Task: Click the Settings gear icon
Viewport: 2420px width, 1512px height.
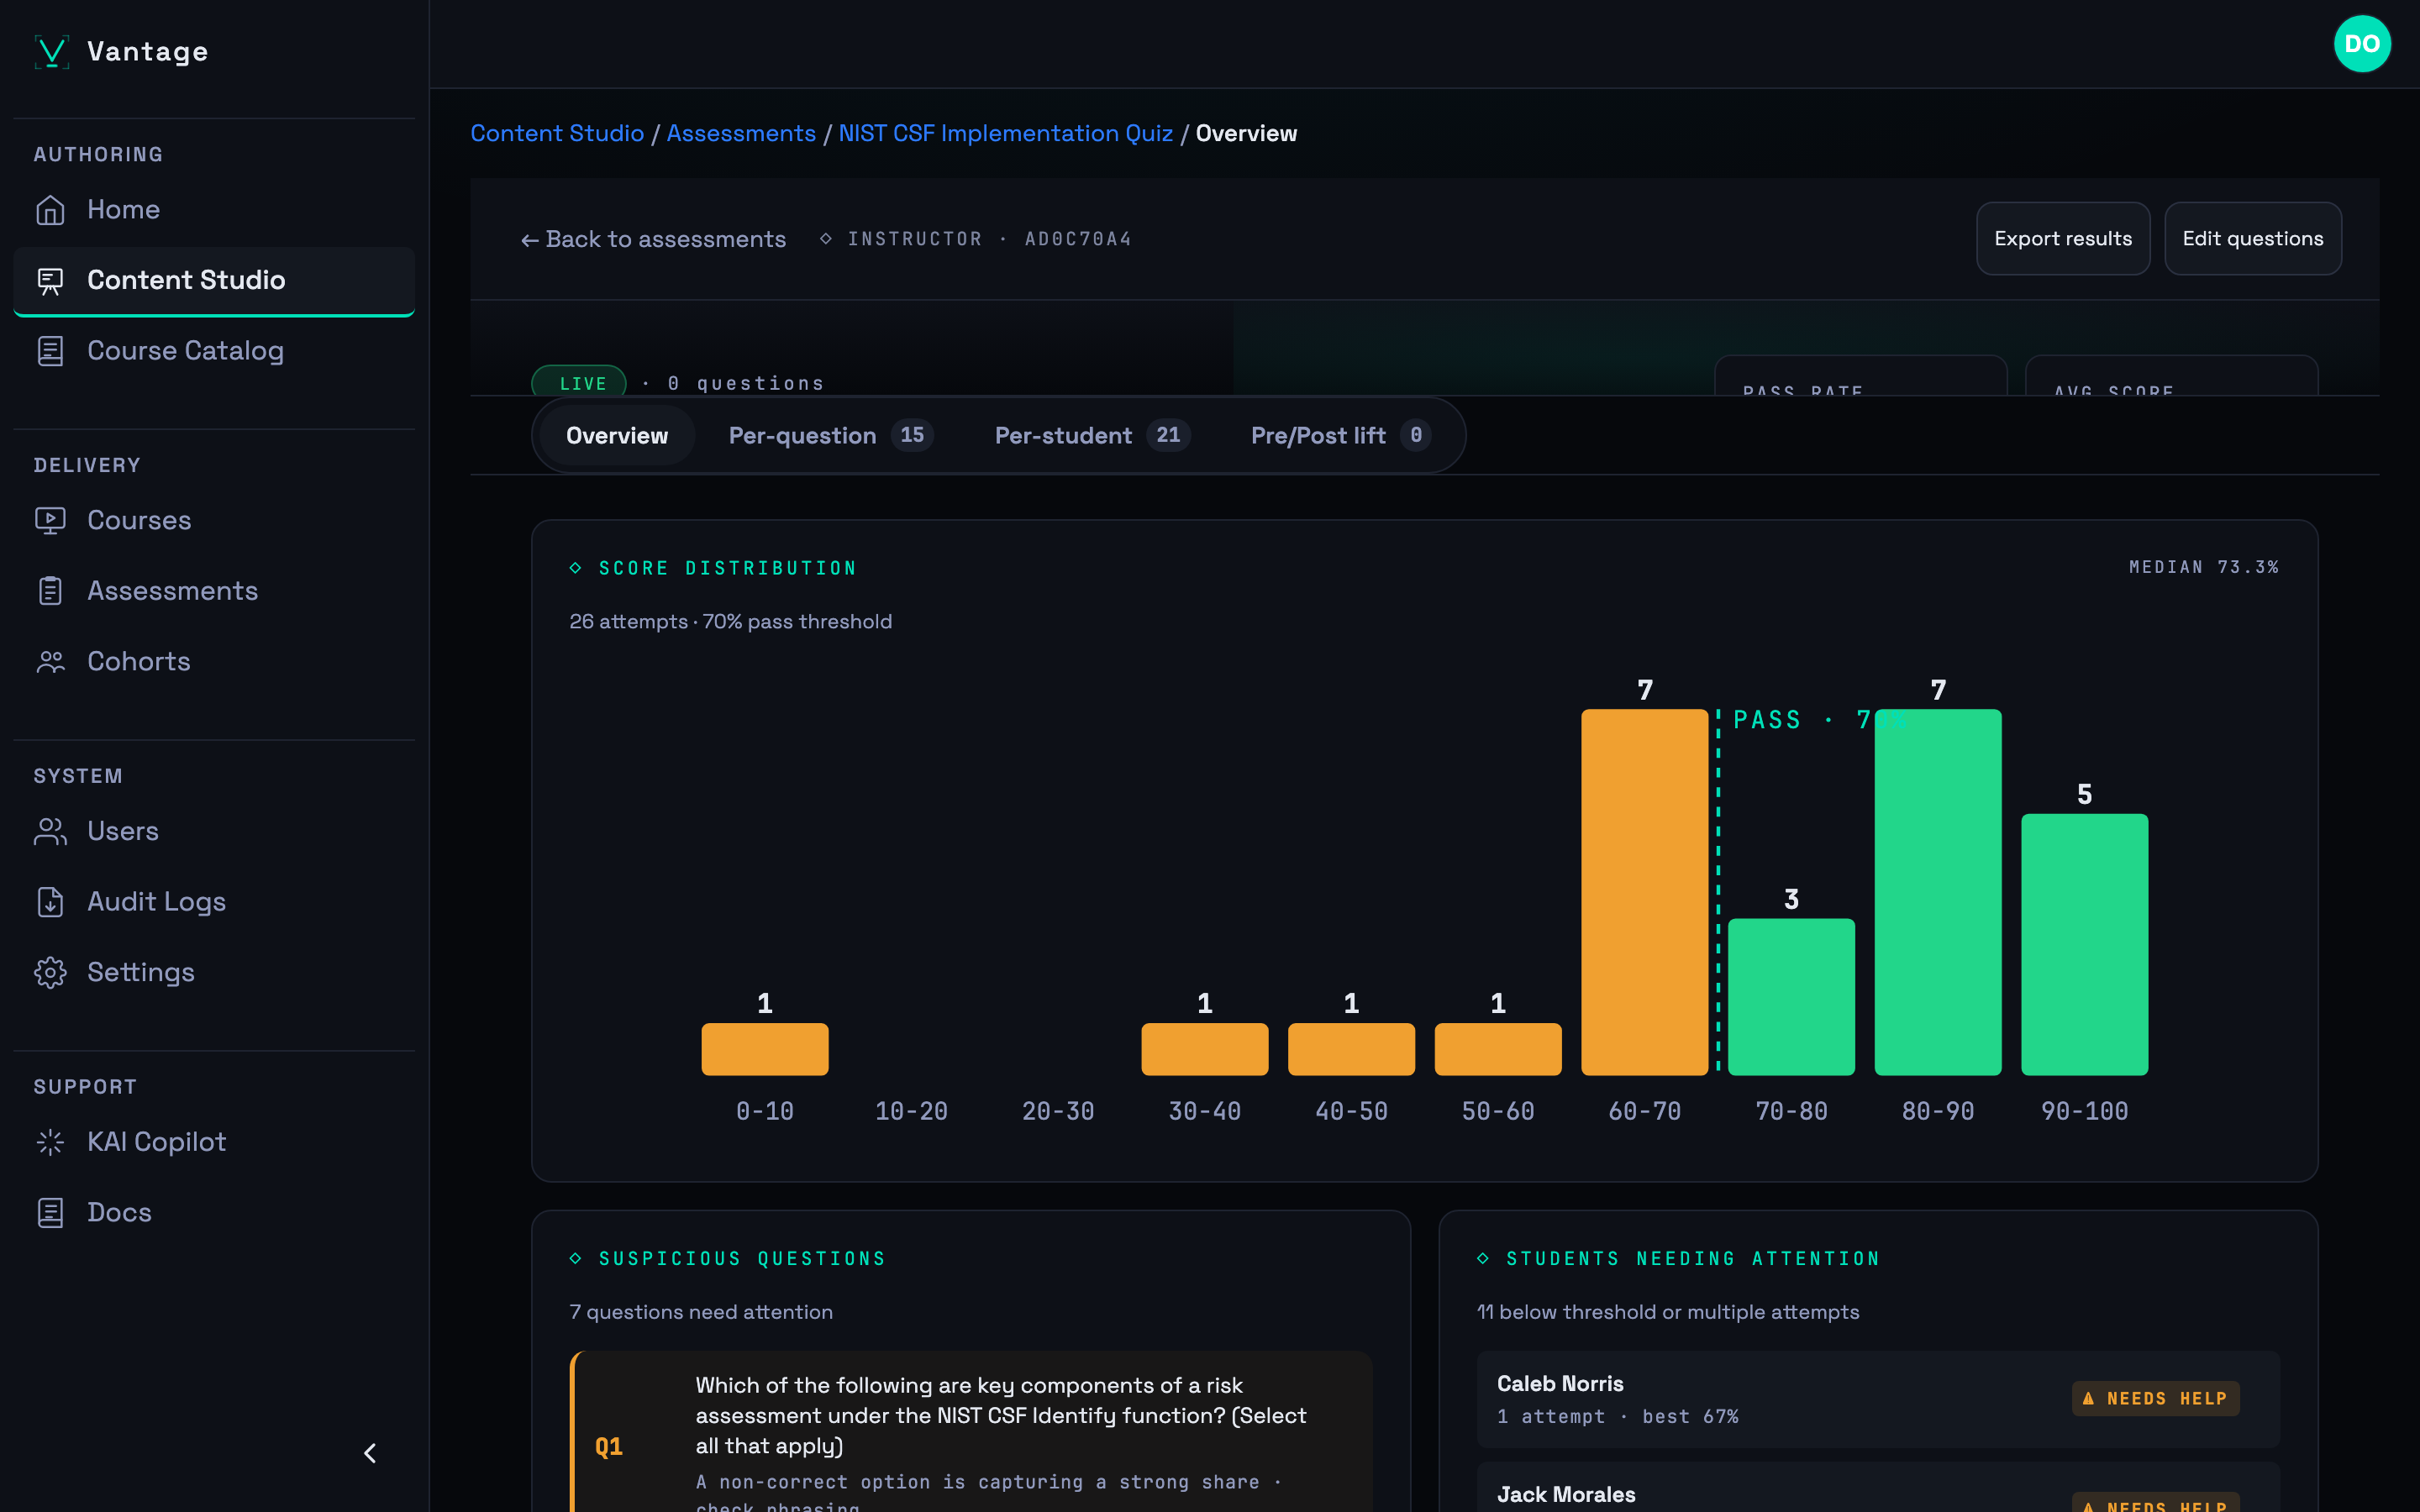Action: pos(50,973)
